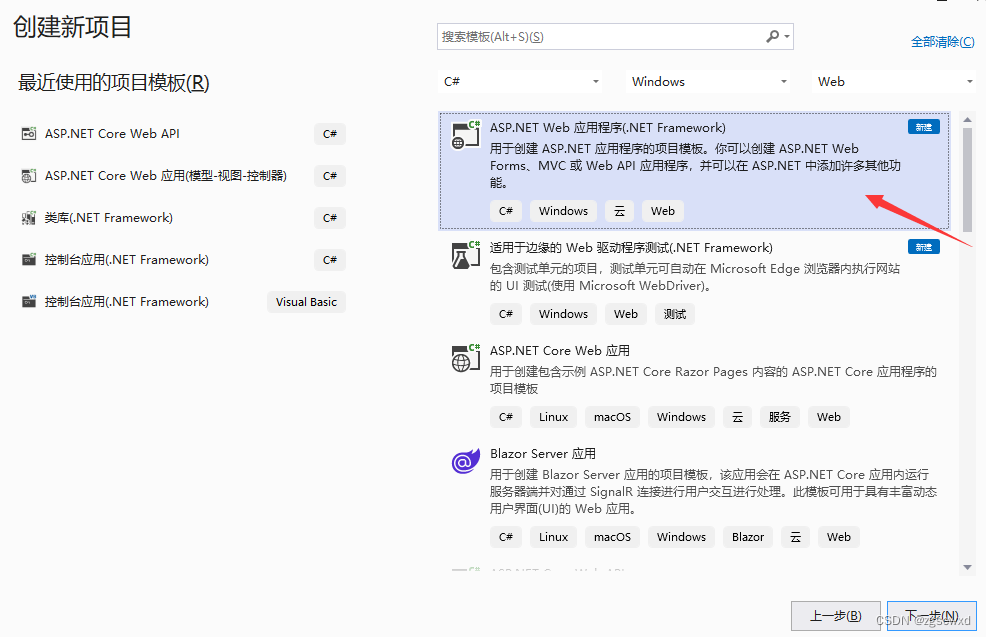Click macOS tag under Blazor Server 应用
This screenshot has width=986, height=637.
pos(612,537)
